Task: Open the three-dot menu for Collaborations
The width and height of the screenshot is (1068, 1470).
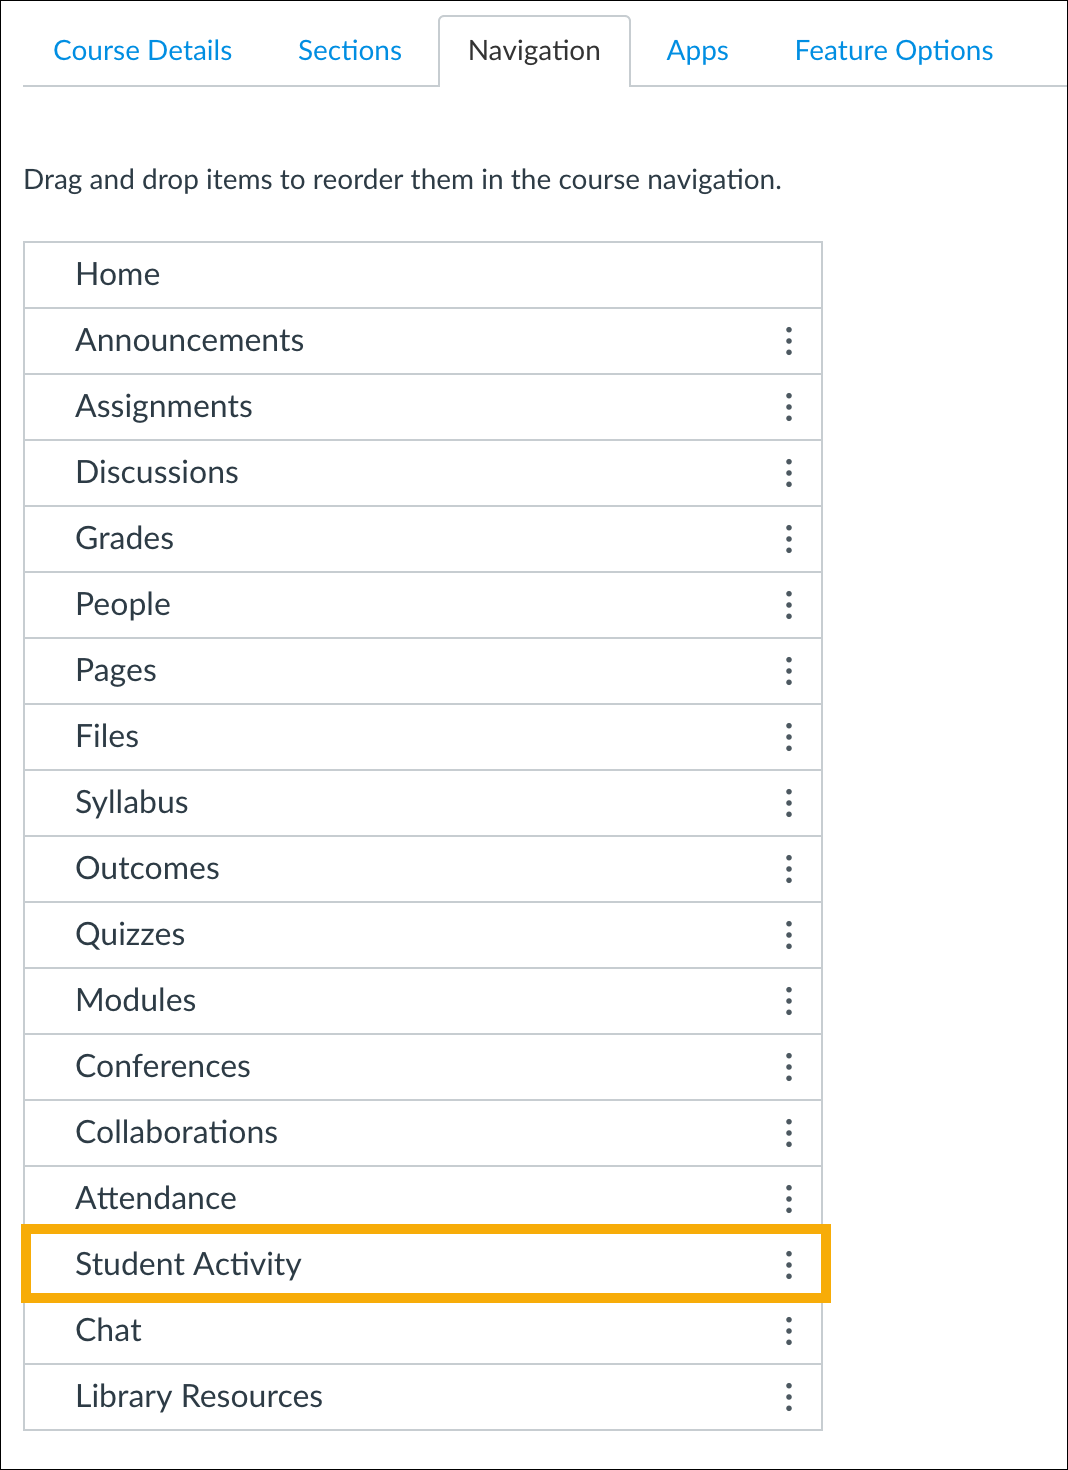Action: (x=789, y=1133)
